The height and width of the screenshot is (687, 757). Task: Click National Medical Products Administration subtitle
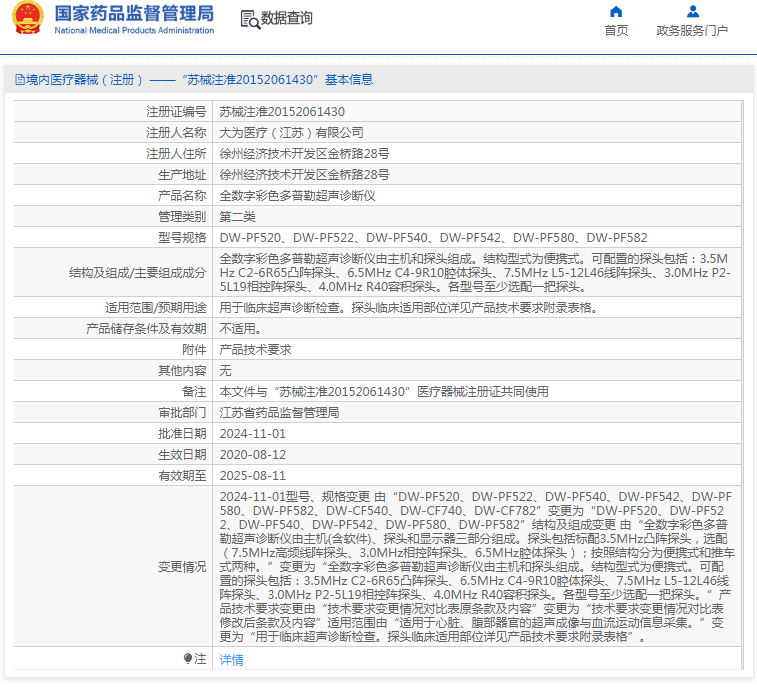[x=134, y=30]
